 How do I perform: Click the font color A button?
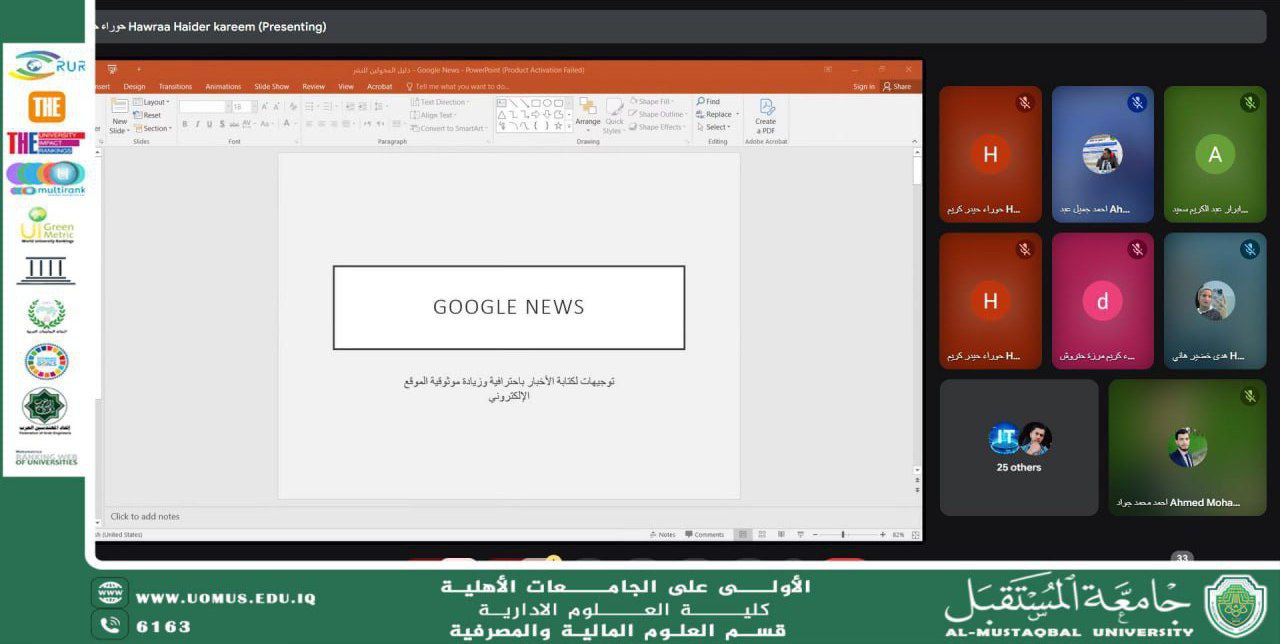287,124
